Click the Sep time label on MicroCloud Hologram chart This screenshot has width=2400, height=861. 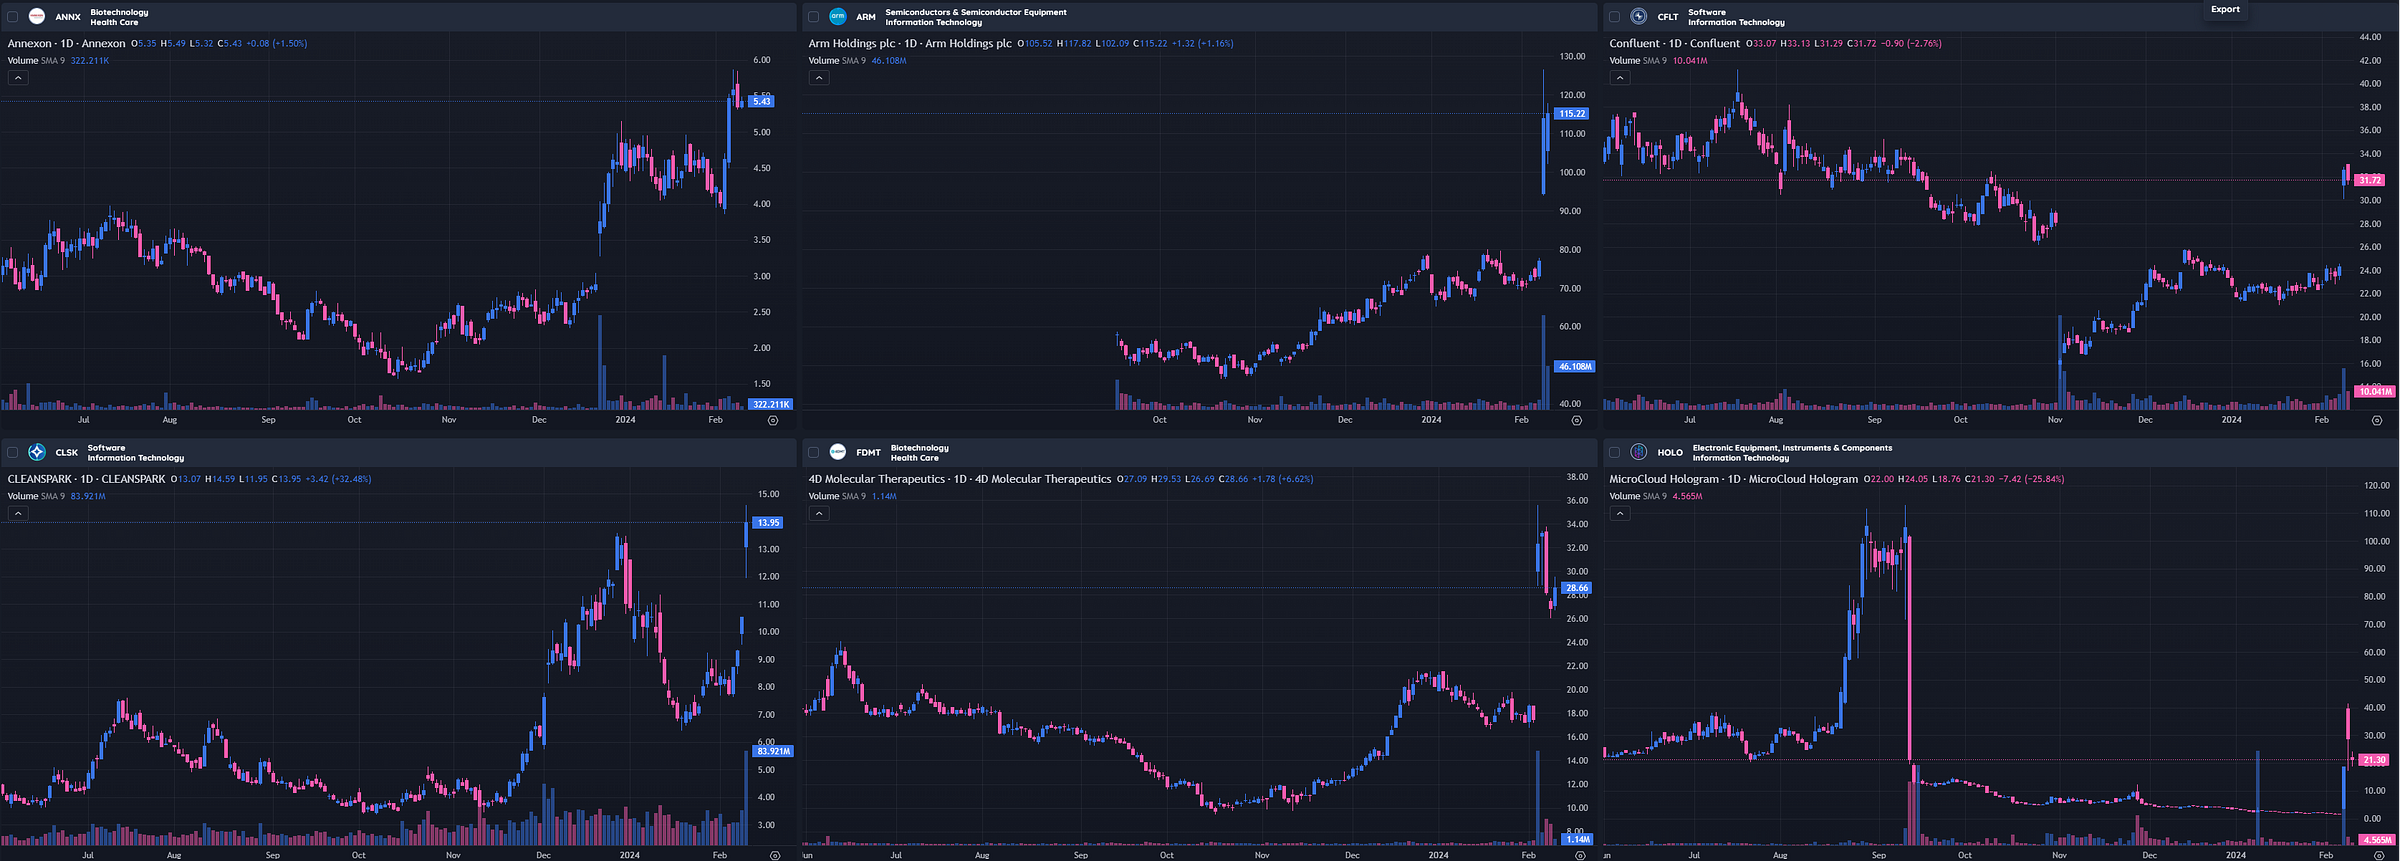(x=1878, y=855)
